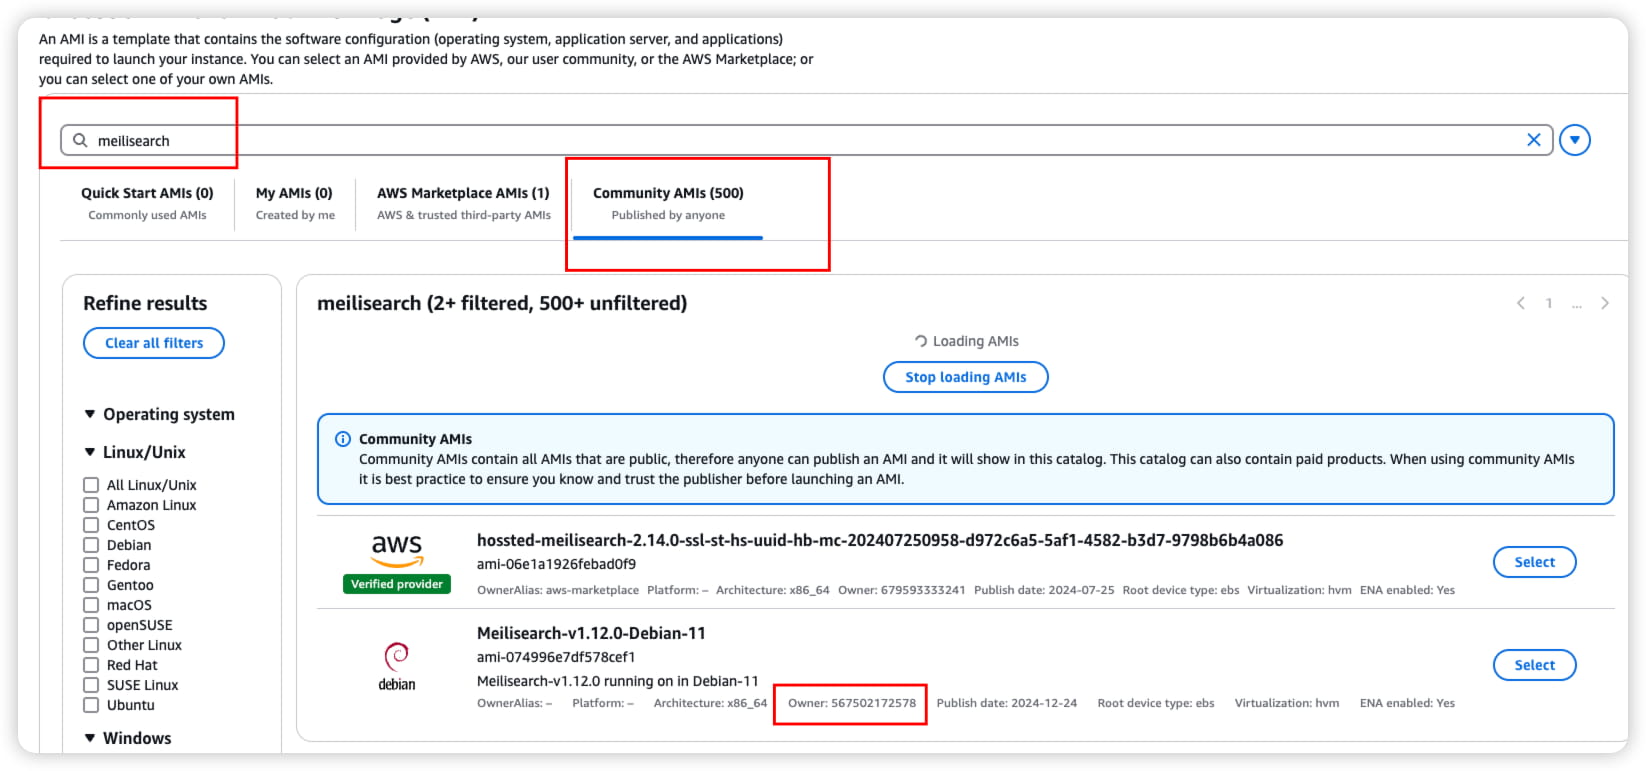Select the Meilisearch-v1.12.0-Debian-11 AMI

tap(1534, 665)
